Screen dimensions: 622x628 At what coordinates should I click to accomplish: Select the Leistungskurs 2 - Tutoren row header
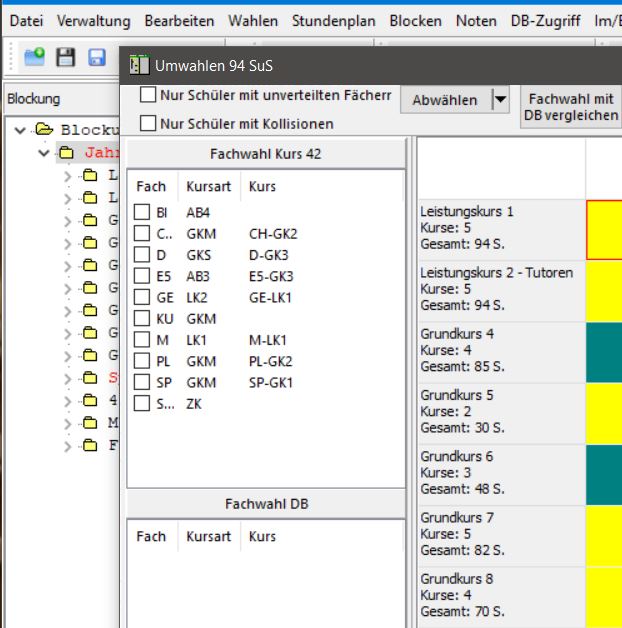(x=502, y=289)
